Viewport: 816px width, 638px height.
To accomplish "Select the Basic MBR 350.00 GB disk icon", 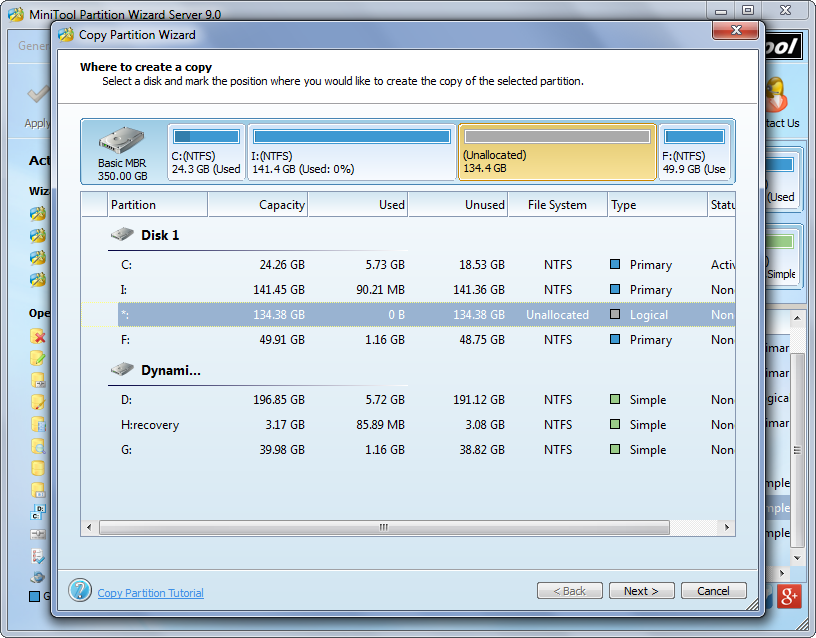I will tap(122, 141).
